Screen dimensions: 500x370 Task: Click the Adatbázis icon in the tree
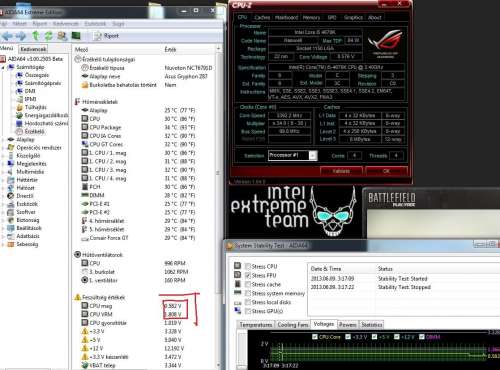click(11, 236)
